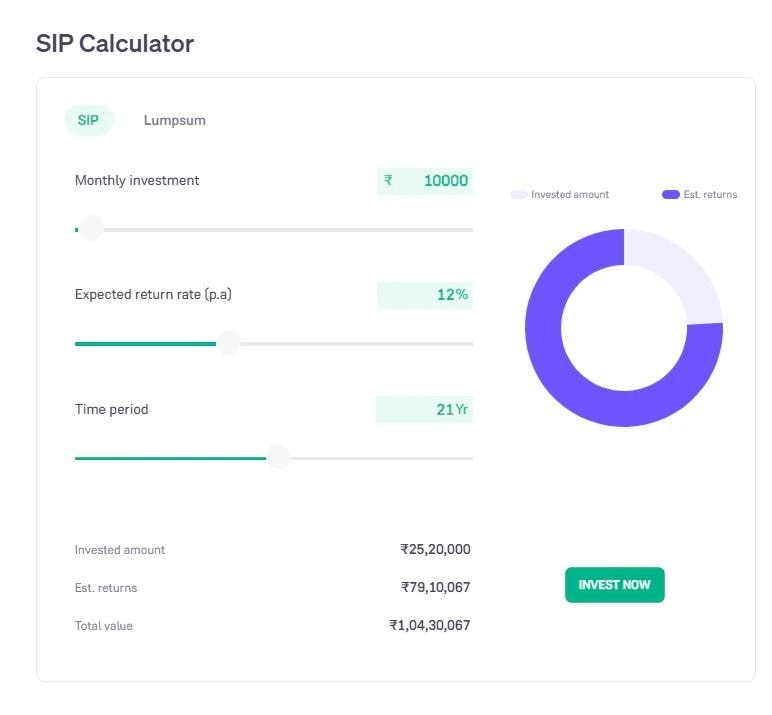Click the rupee symbol in investment field
772x715 pixels.
pos(388,180)
